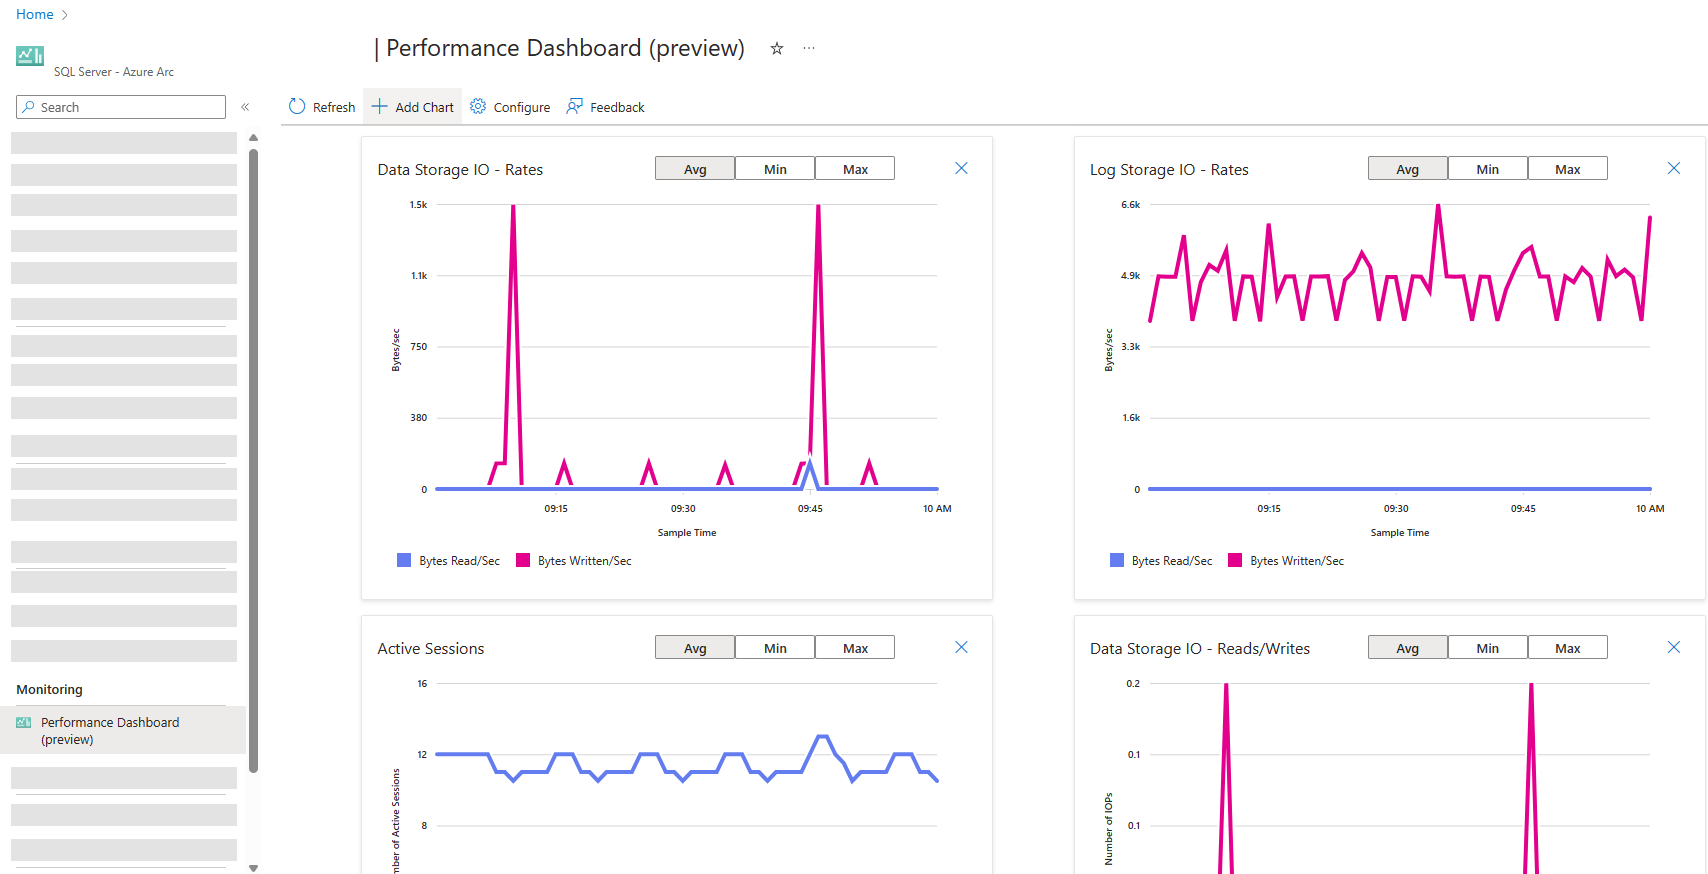Select Min on Data Storage IO - Reads/Writes
This screenshot has height=874, width=1708.
tap(1487, 648)
